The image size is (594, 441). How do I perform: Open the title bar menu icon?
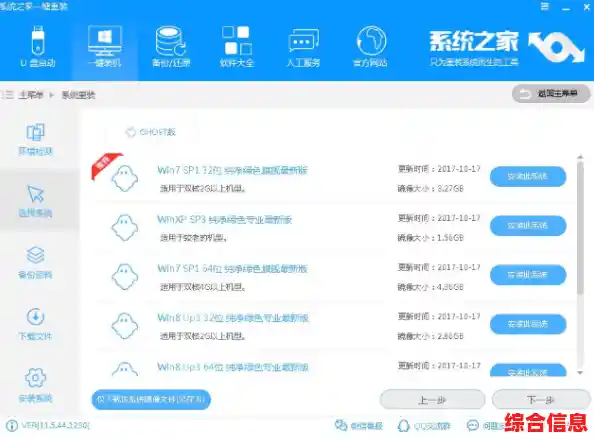[x=544, y=7]
